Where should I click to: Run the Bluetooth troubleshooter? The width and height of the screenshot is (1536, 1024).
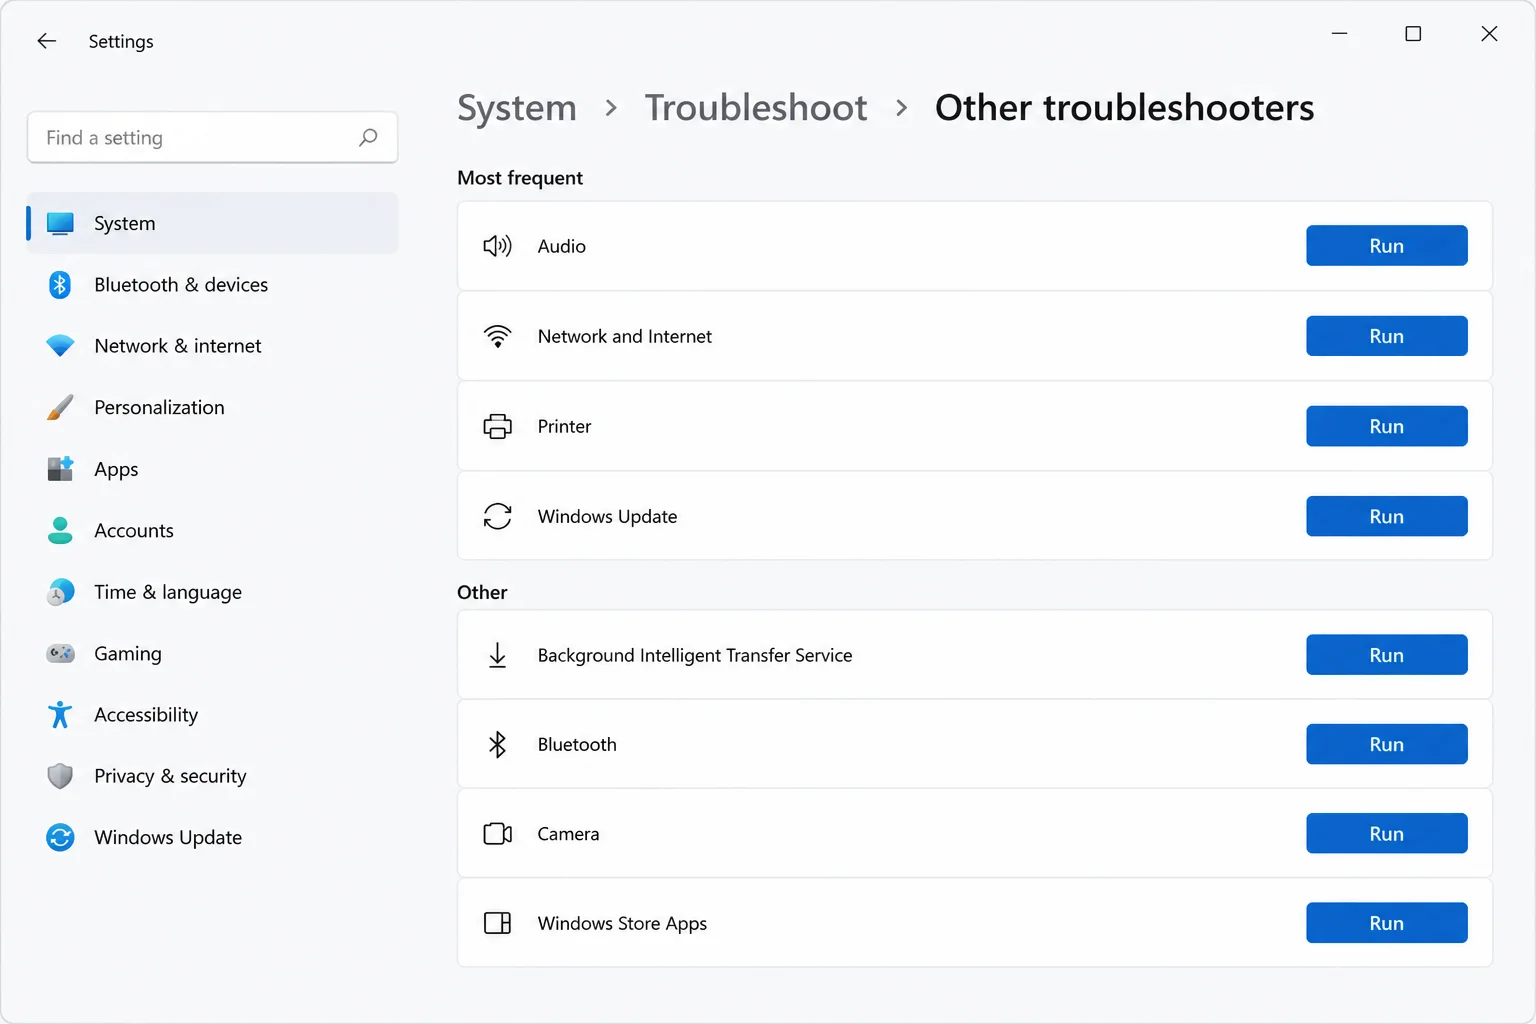(1386, 744)
